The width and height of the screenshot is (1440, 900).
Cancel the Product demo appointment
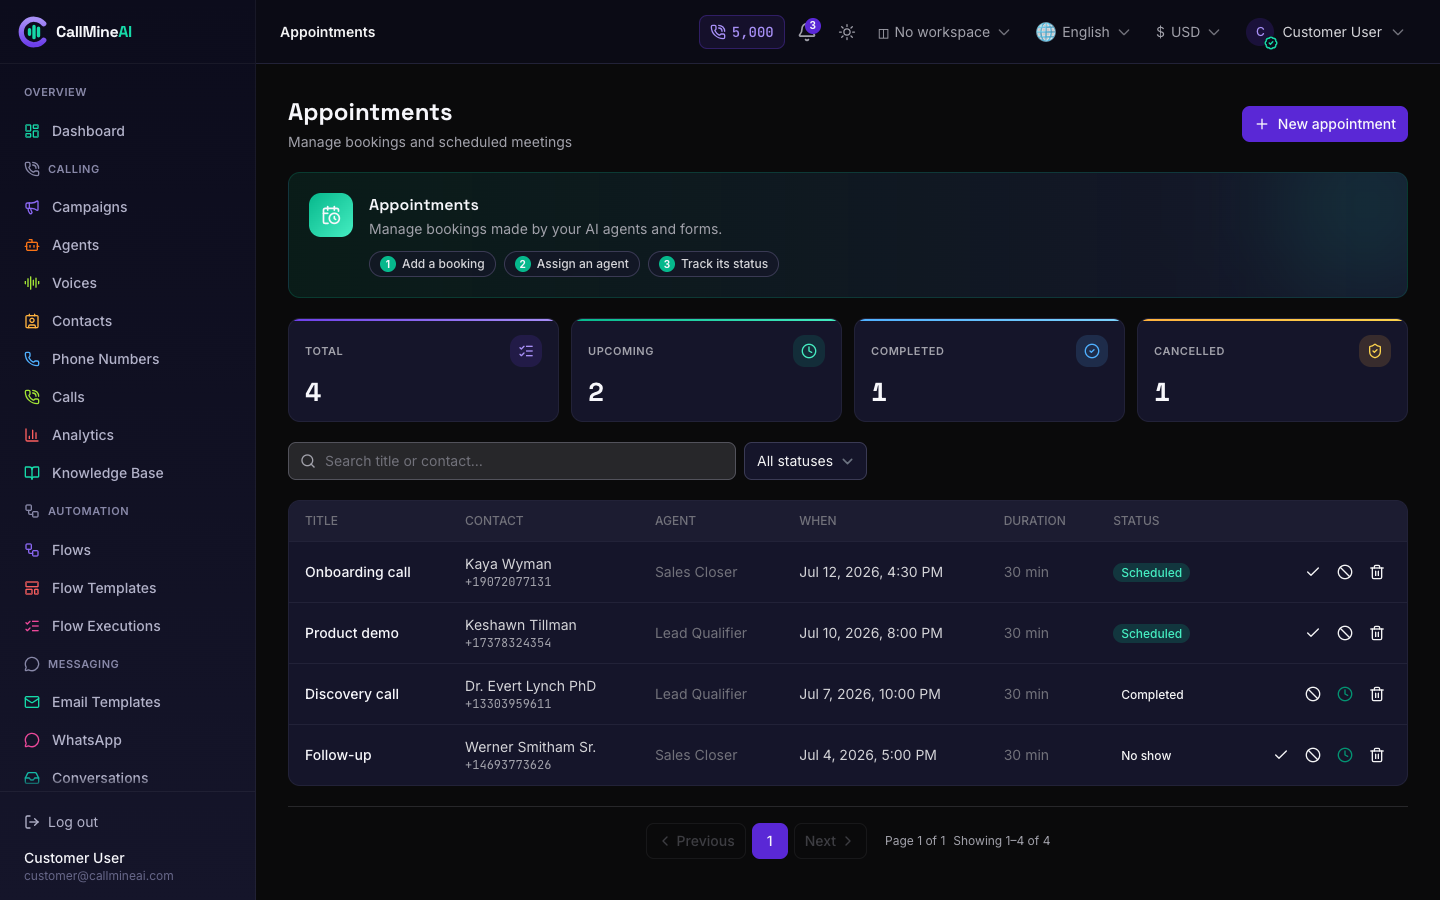tap(1345, 633)
